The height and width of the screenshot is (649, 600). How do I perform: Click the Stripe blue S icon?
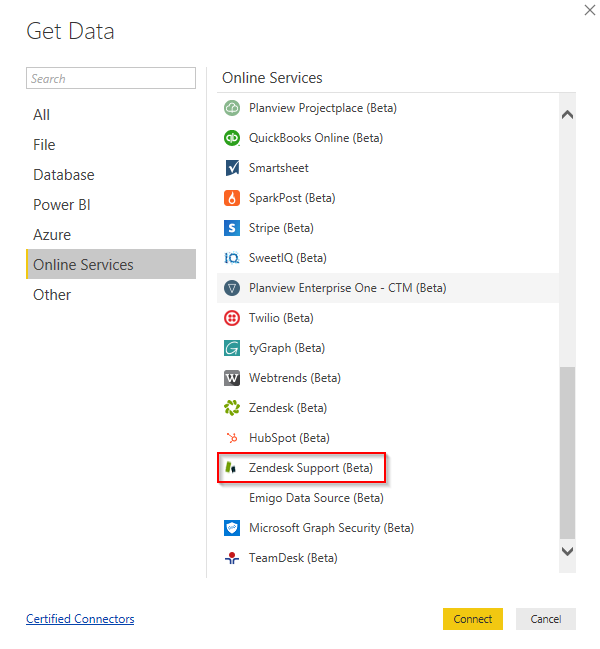point(232,228)
